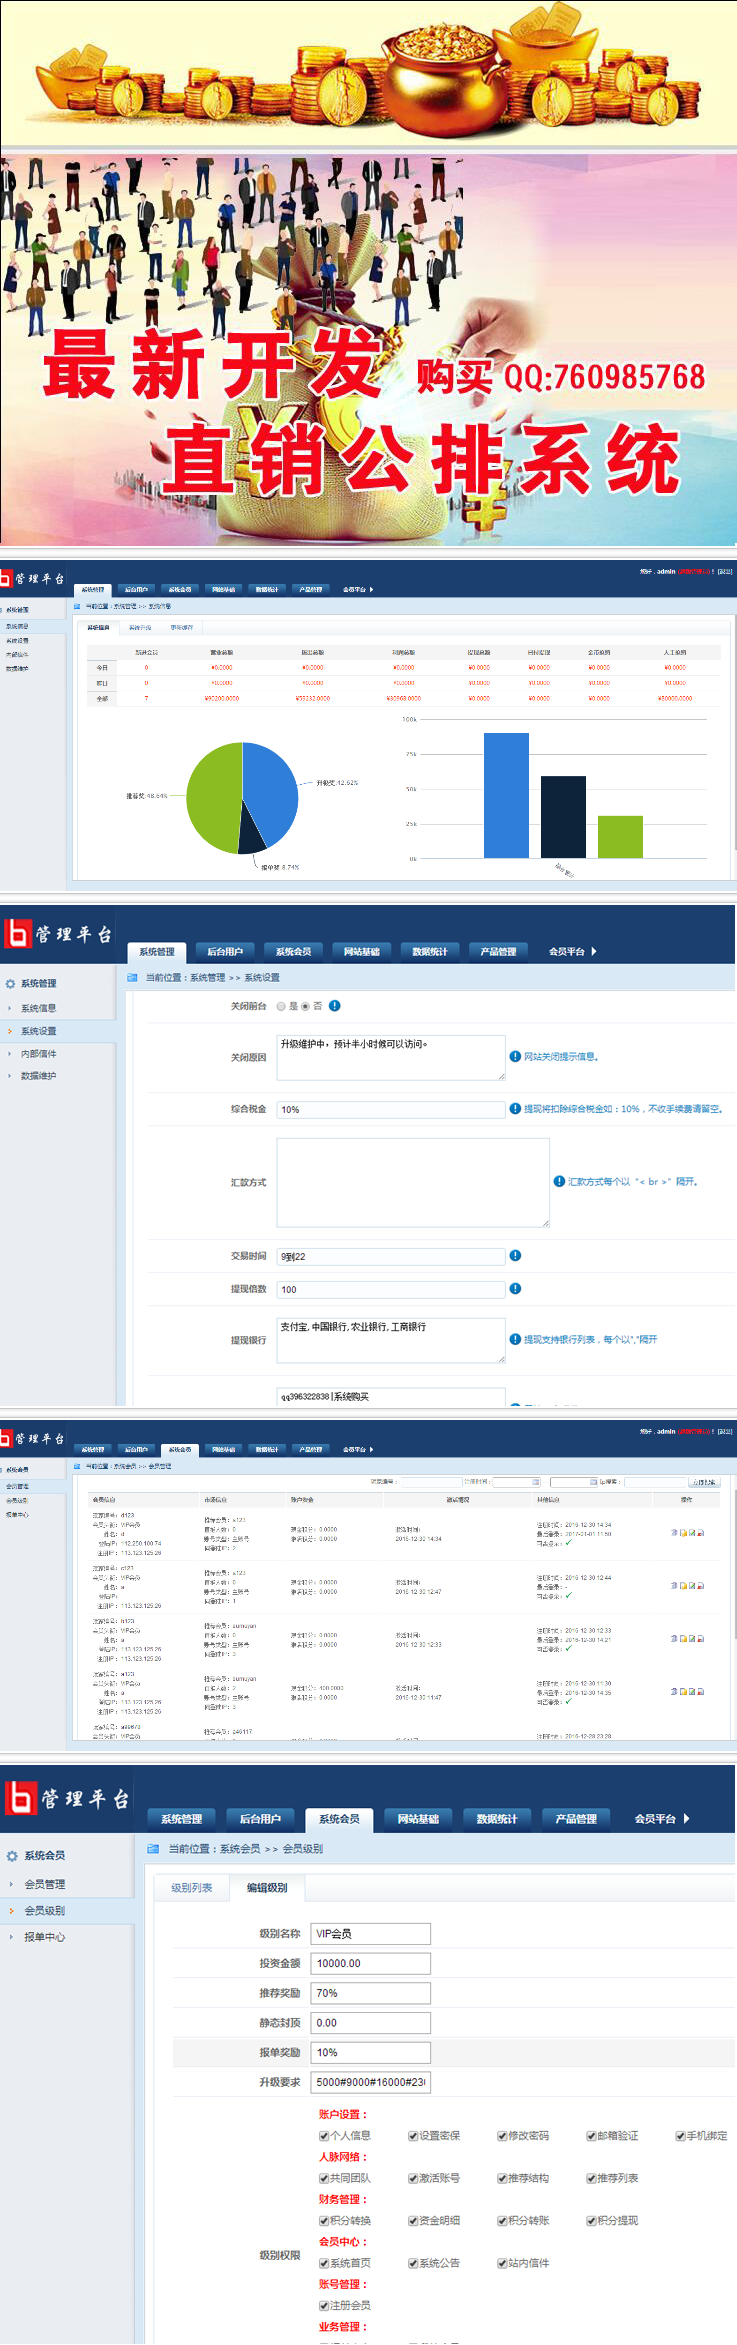This screenshot has height=2345, width=737.
Task: Switch to the 级别列表 tab
Action: [x=191, y=1888]
